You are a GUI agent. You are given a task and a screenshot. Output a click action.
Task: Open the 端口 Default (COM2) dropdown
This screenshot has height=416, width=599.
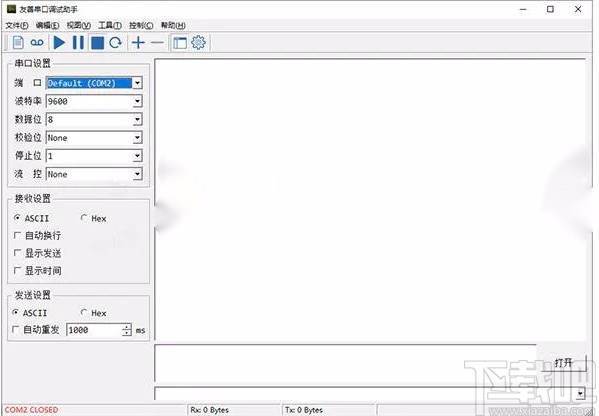(137, 83)
